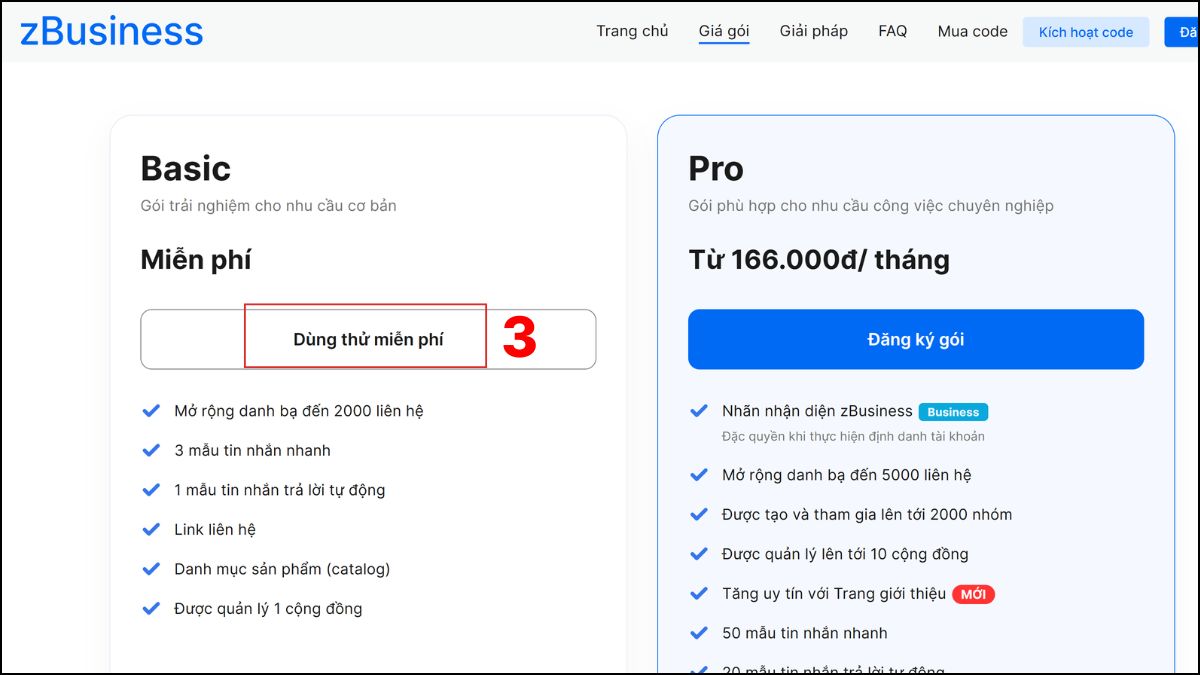1200x675 pixels.
Task: Select "Mua code" in the navigation bar
Action: tap(971, 31)
